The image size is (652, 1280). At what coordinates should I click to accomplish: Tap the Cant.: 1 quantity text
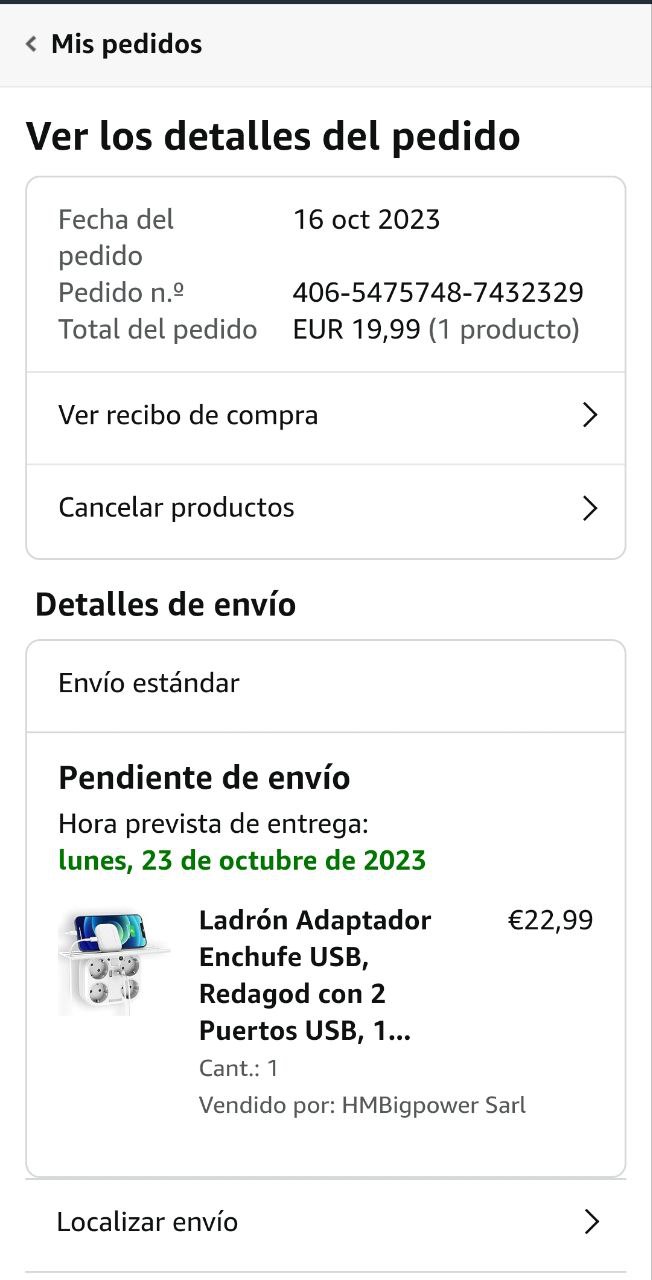238,1068
